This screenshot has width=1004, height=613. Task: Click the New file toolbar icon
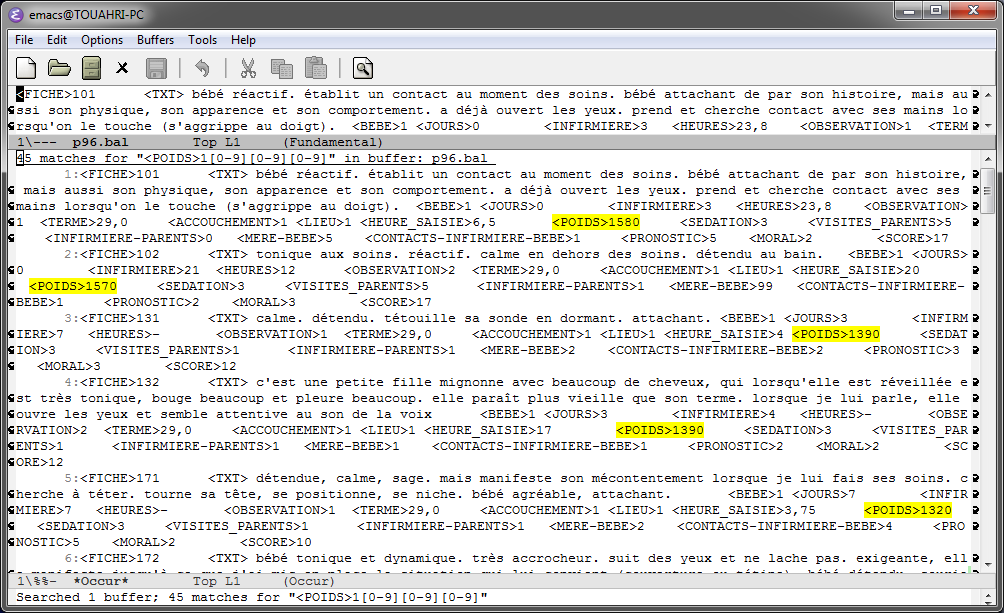27,68
